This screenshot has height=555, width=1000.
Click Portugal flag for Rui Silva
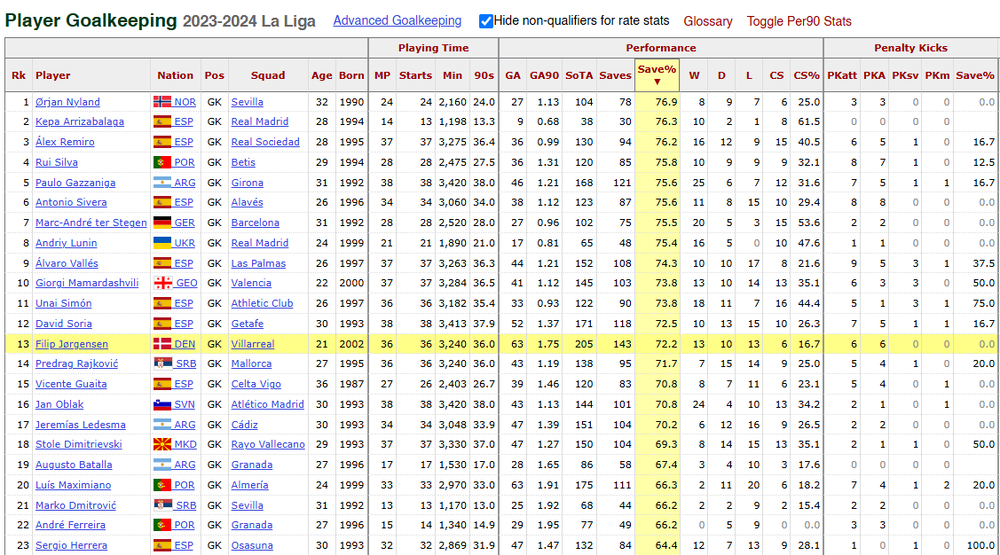point(162,162)
